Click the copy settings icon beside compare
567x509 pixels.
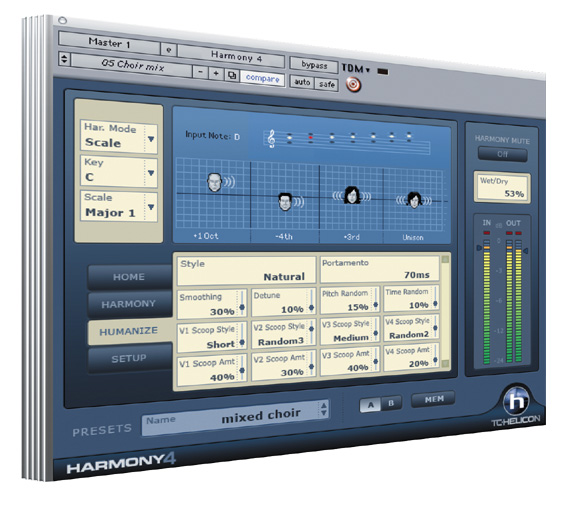pyautogui.click(x=232, y=75)
